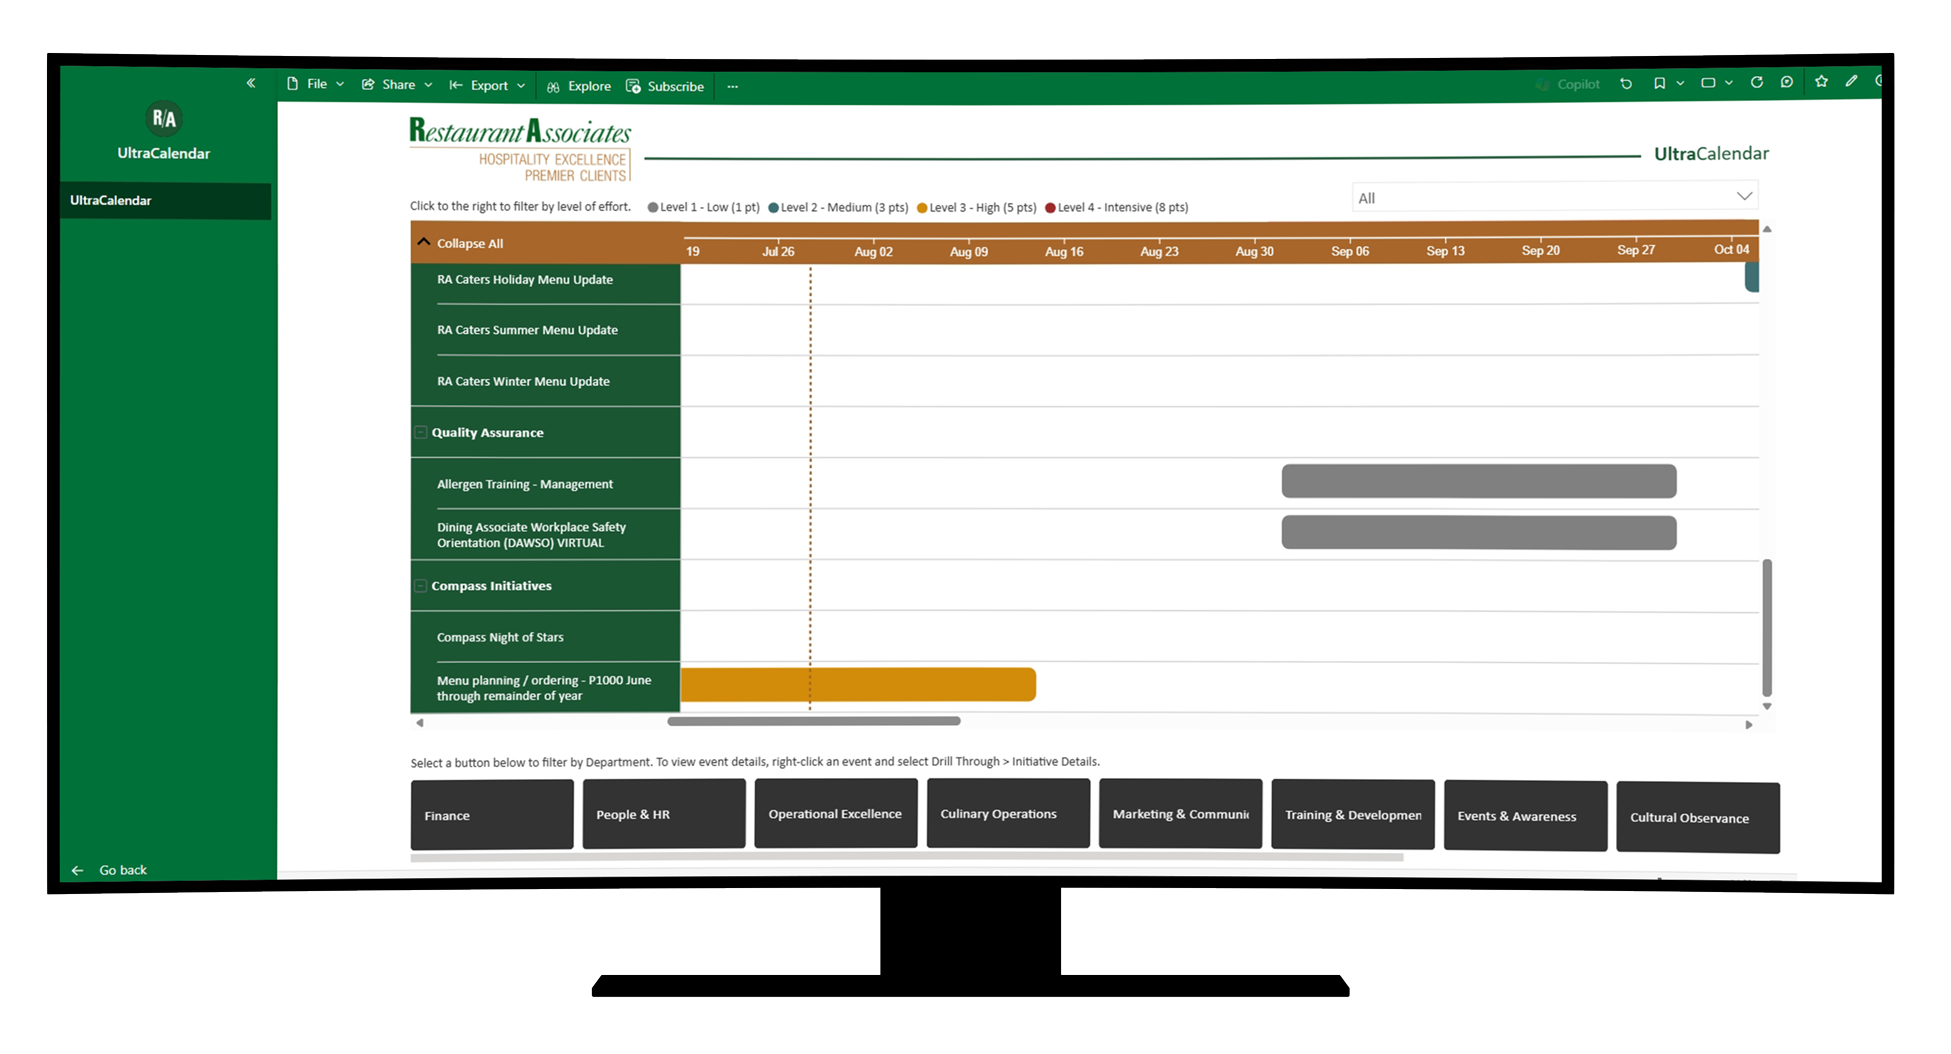
Task: Reset the report with the undo arrow icon
Action: click(1626, 84)
